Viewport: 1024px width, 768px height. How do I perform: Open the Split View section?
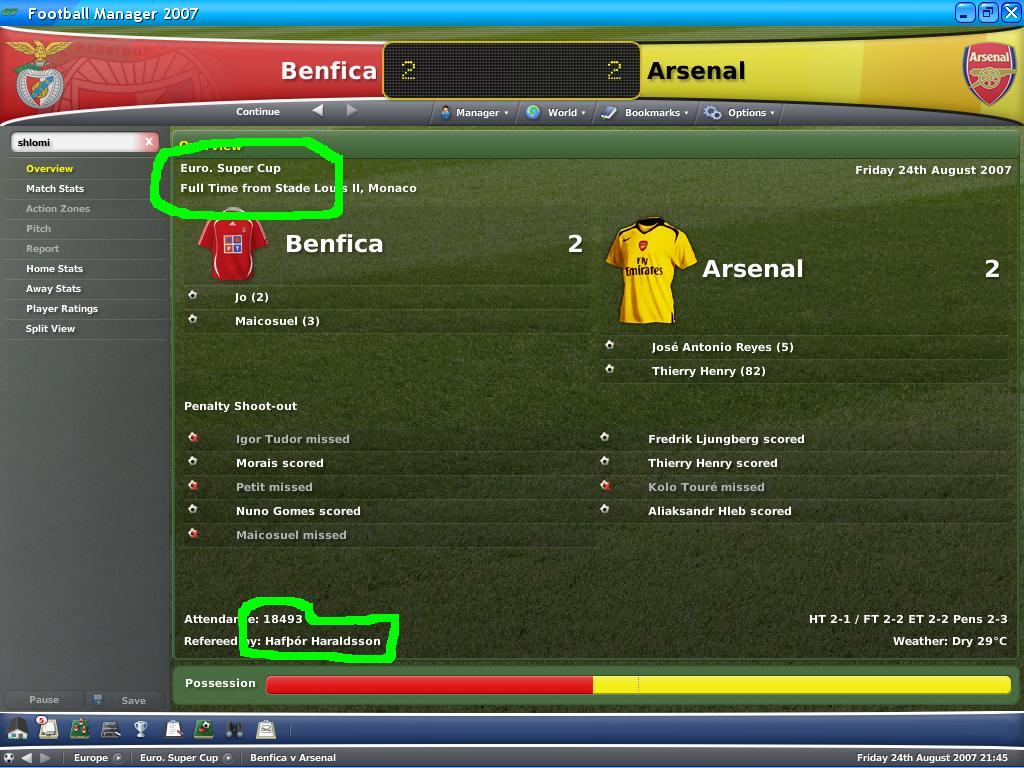point(50,328)
